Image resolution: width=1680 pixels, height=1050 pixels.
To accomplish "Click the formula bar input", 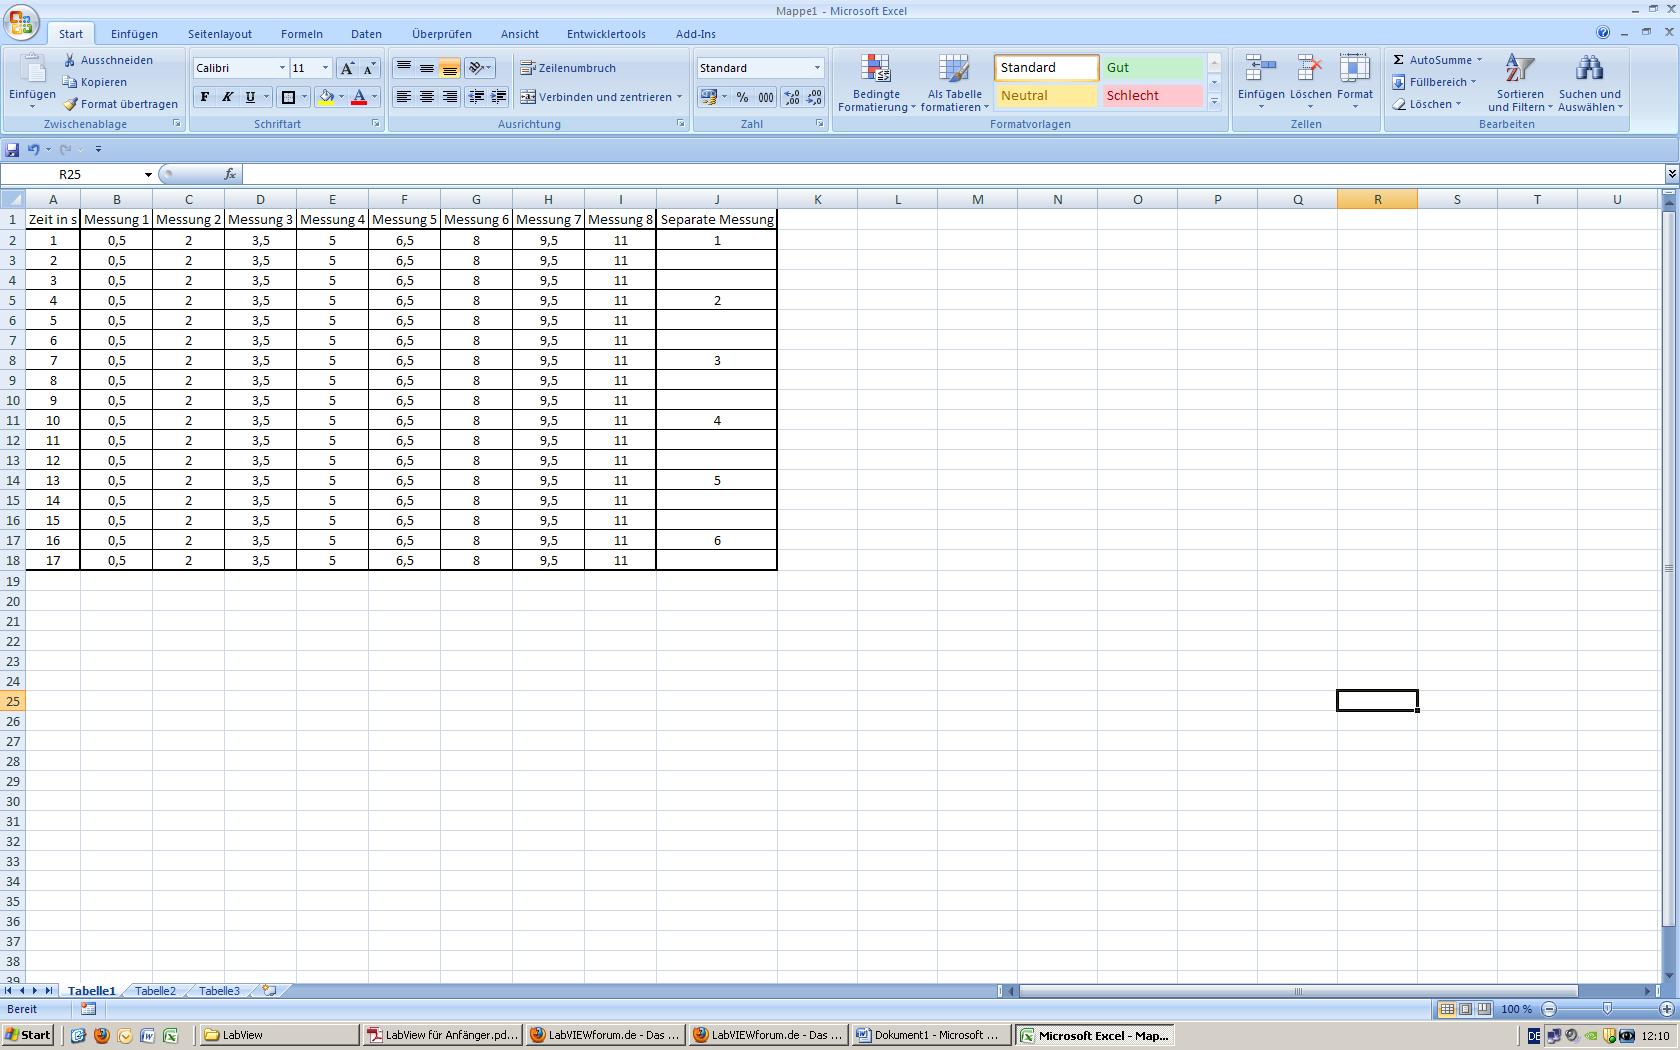I will (952, 175).
